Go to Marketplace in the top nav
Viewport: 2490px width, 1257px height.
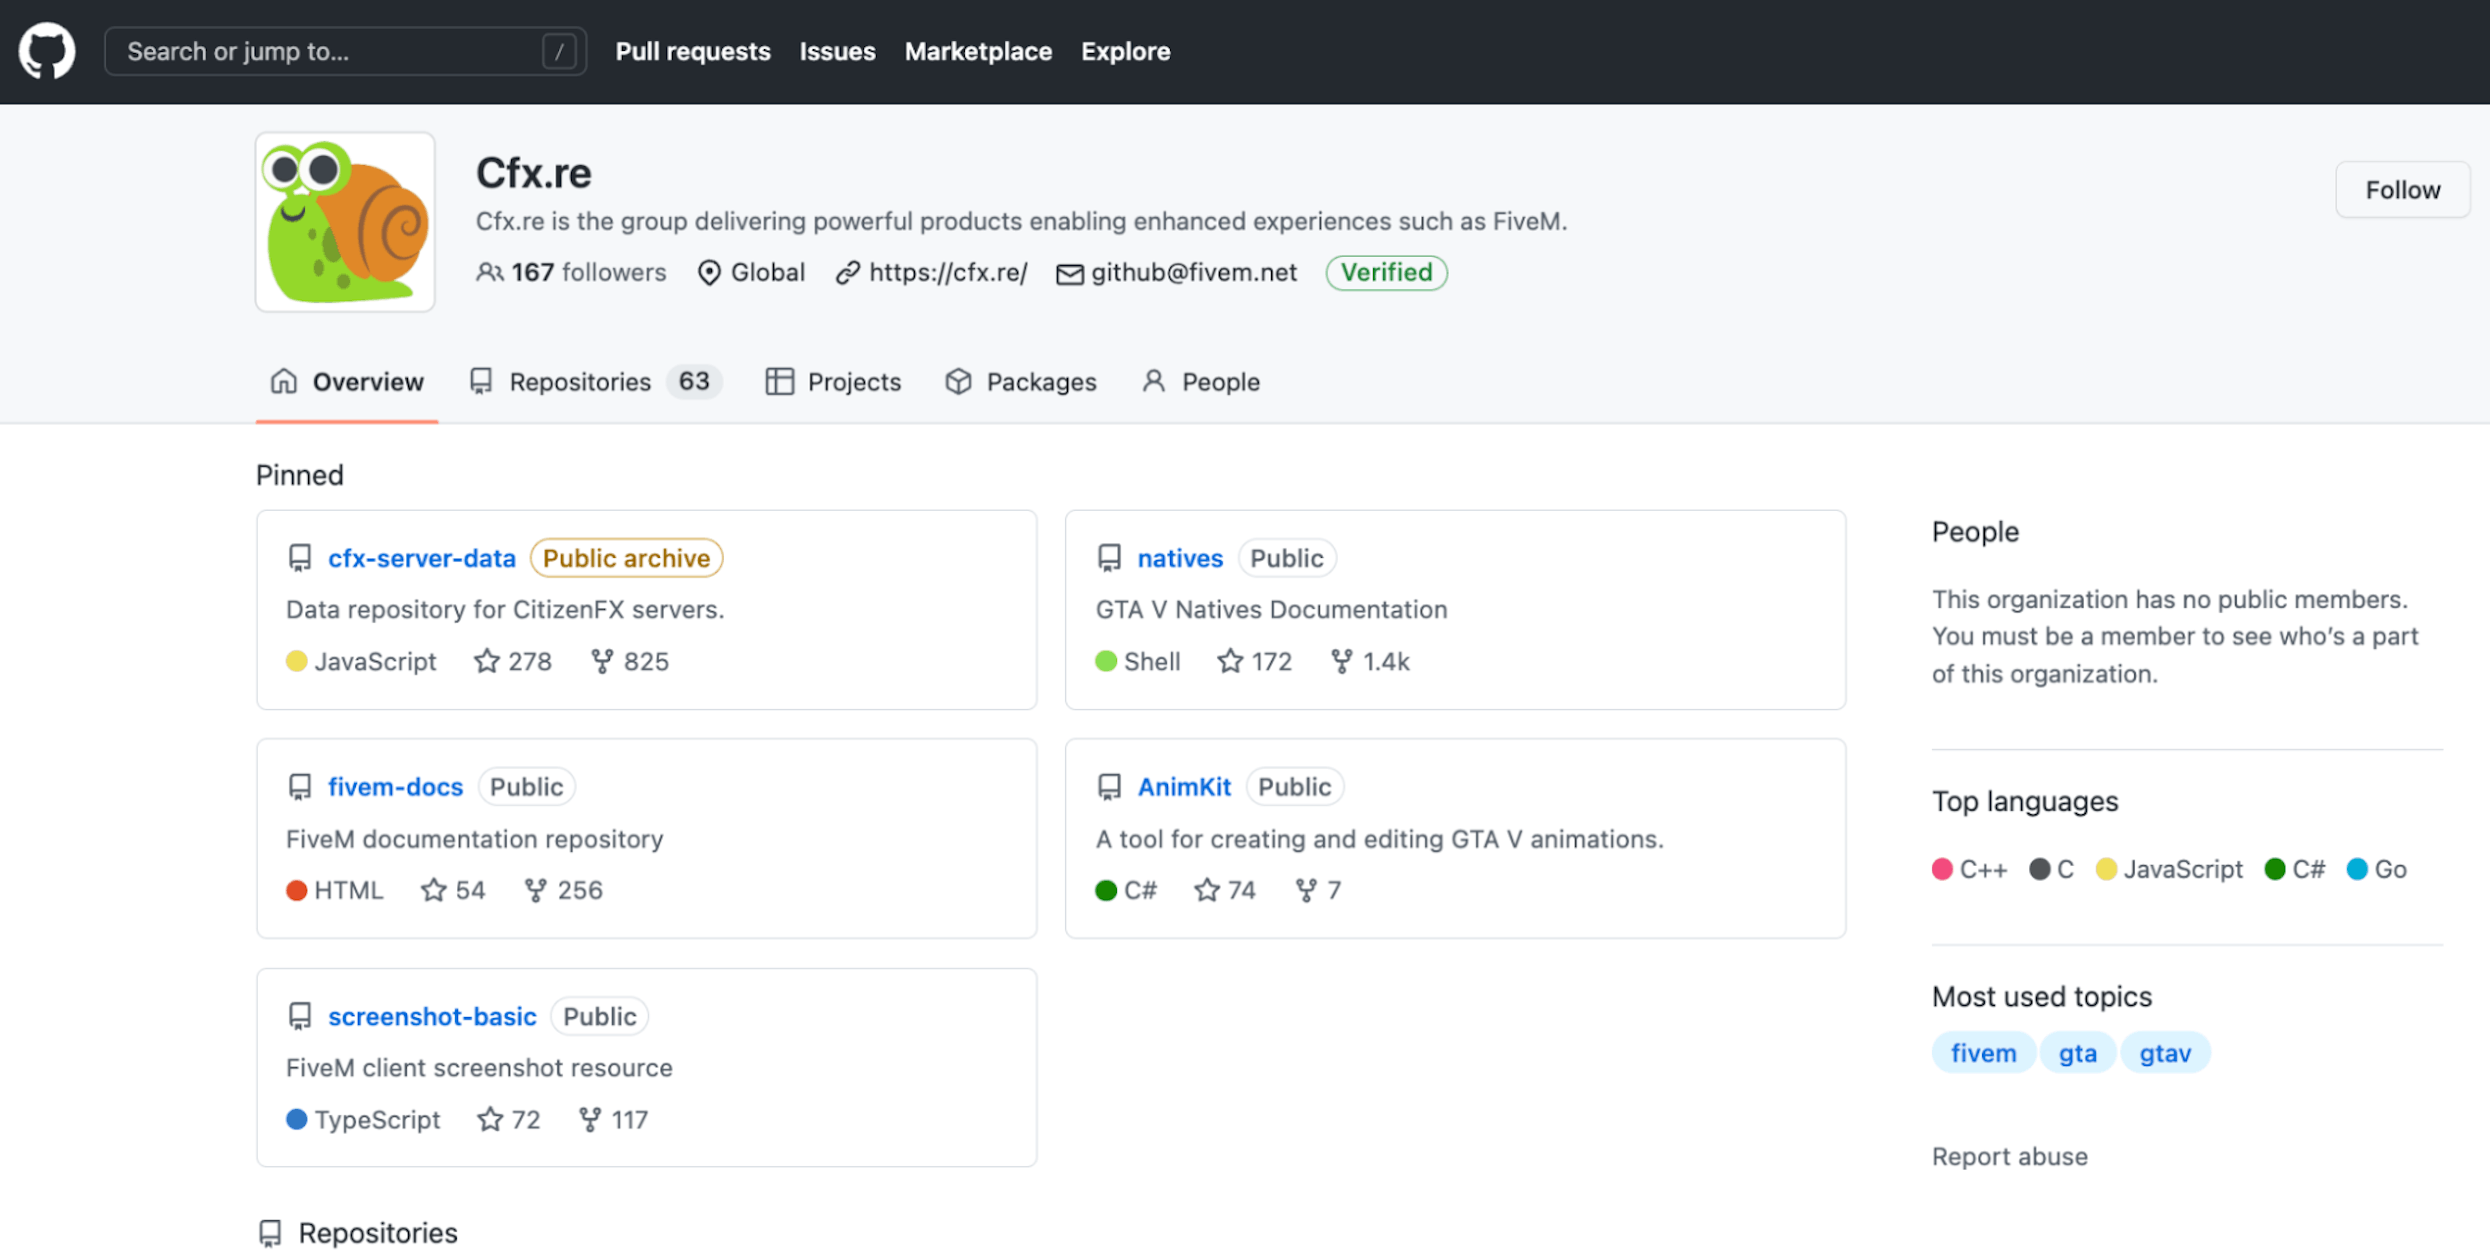click(x=978, y=51)
